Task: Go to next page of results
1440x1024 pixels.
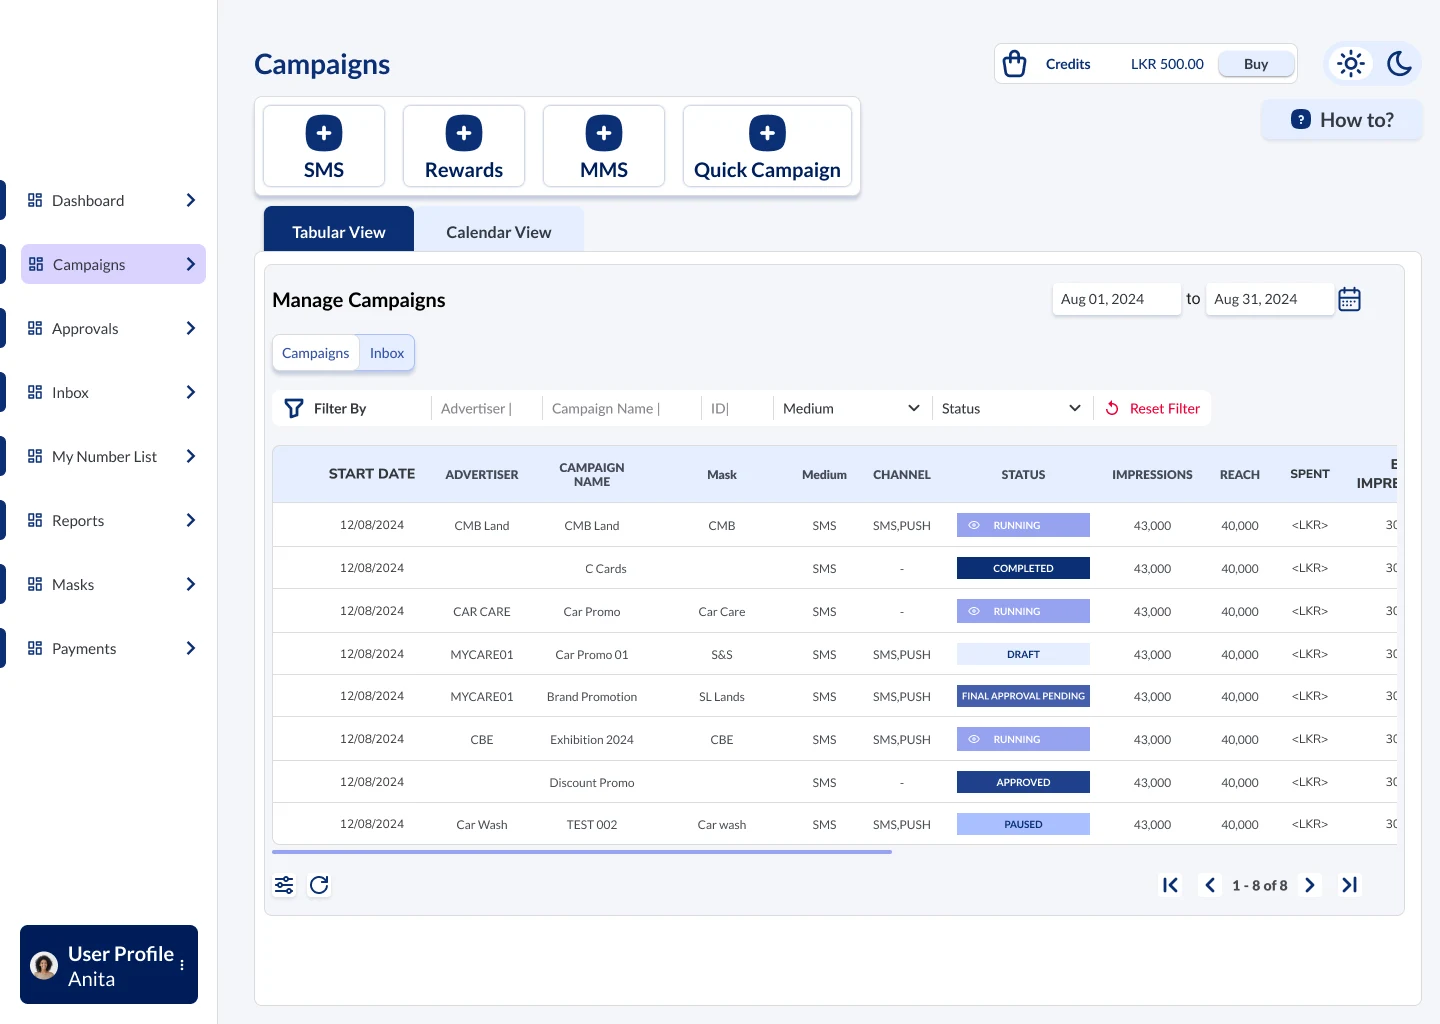Action: click(x=1310, y=885)
